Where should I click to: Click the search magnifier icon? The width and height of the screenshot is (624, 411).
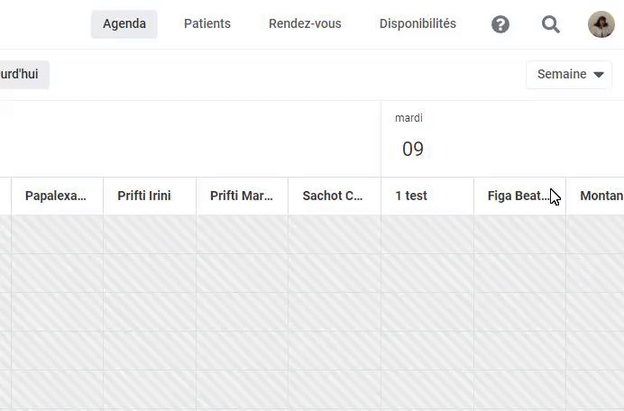(551, 24)
